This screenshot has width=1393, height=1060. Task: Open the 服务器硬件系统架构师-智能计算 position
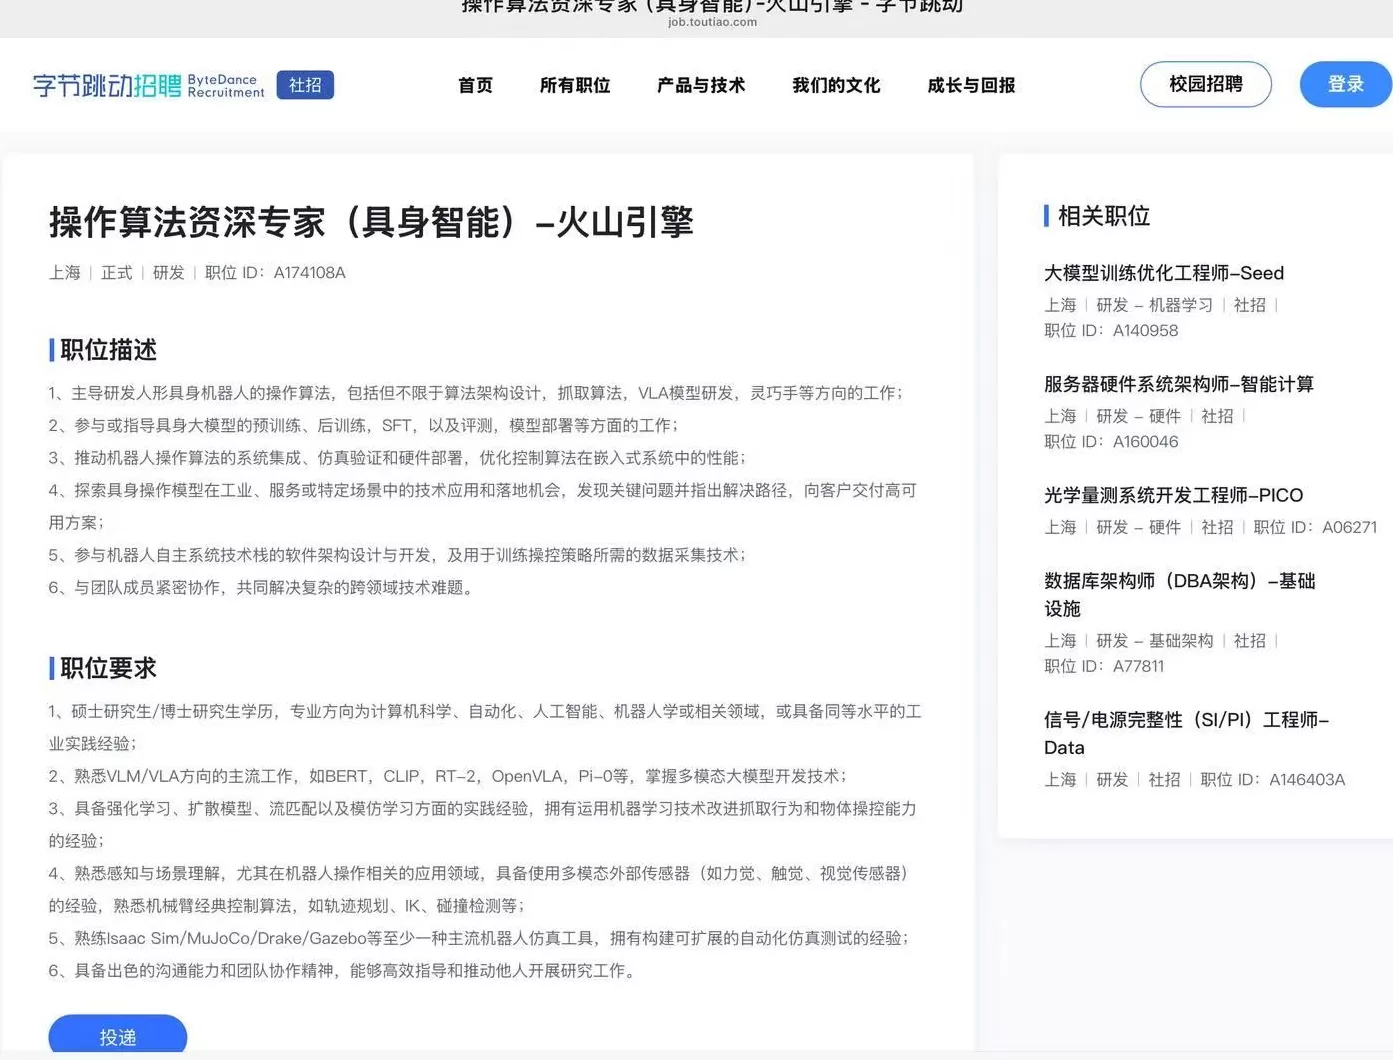(x=1178, y=384)
